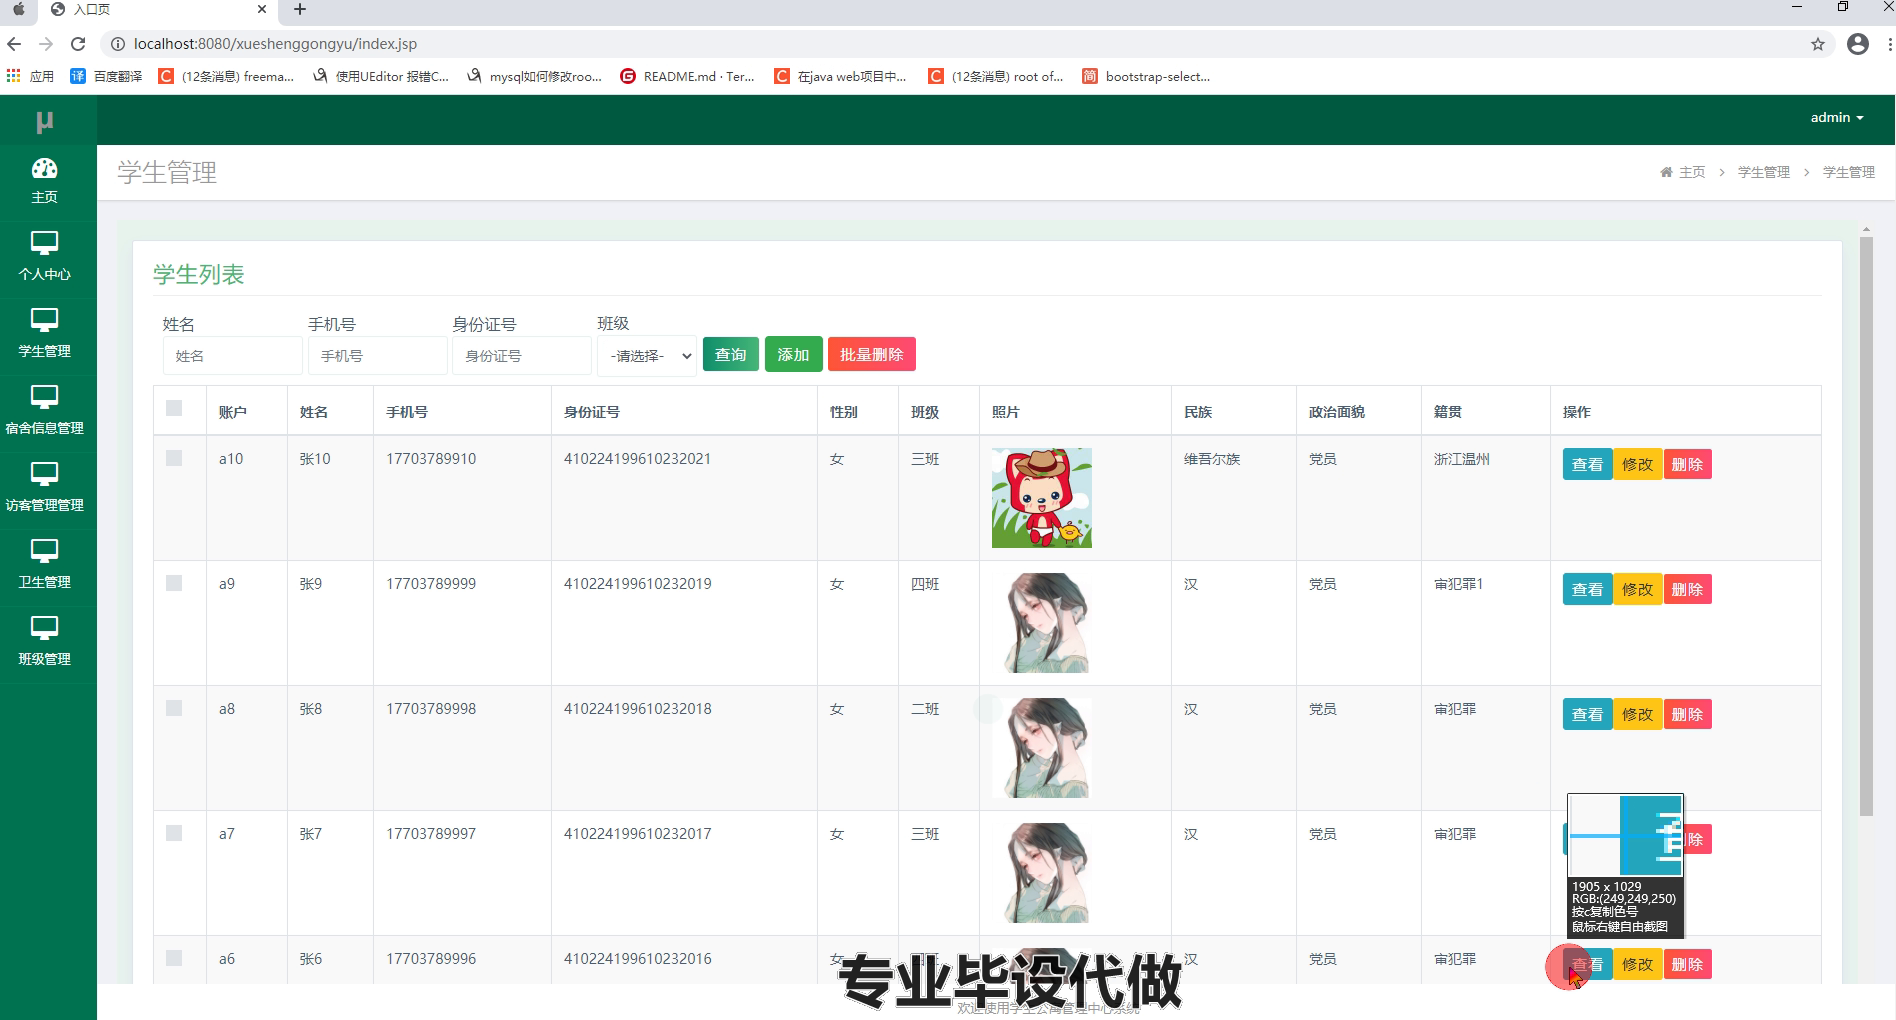1896x1020 pixels.
Task: Click the μ logo at sidebar top
Action: (44, 122)
